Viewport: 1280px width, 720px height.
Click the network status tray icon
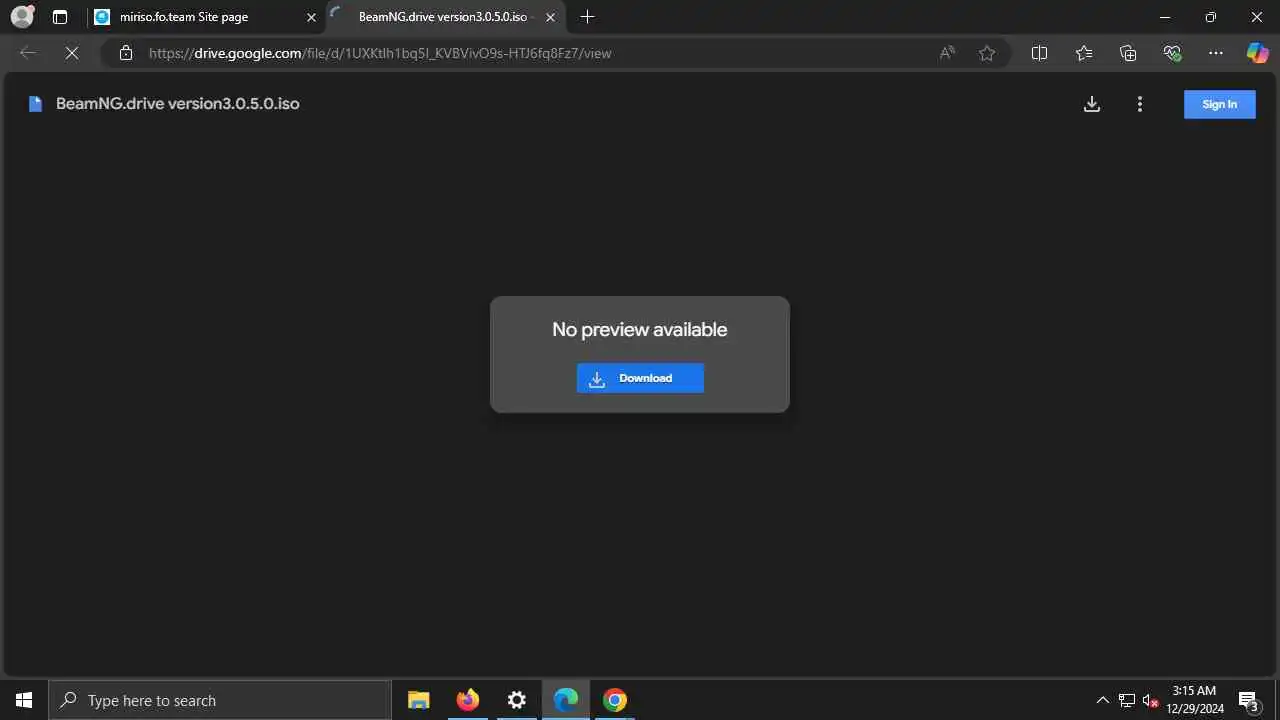[x=1127, y=700]
